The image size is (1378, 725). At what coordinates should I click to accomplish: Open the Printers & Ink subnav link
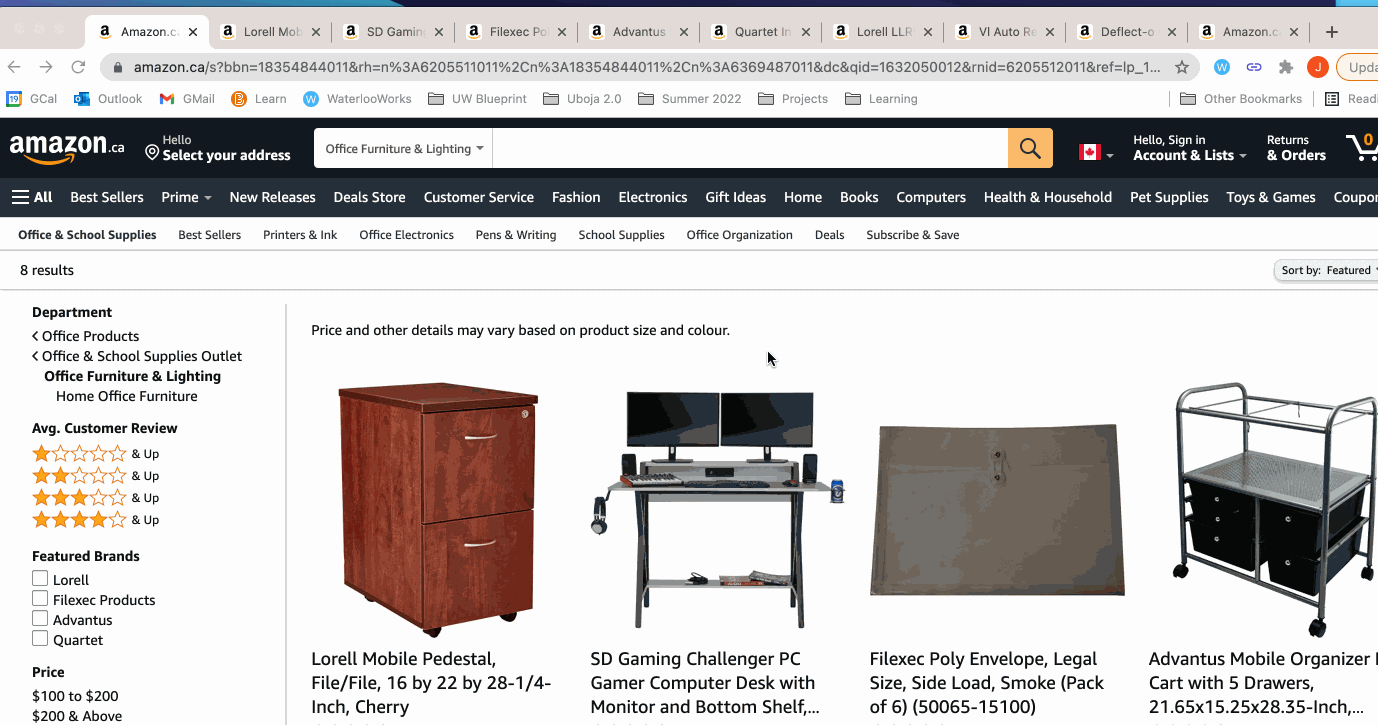pos(300,235)
